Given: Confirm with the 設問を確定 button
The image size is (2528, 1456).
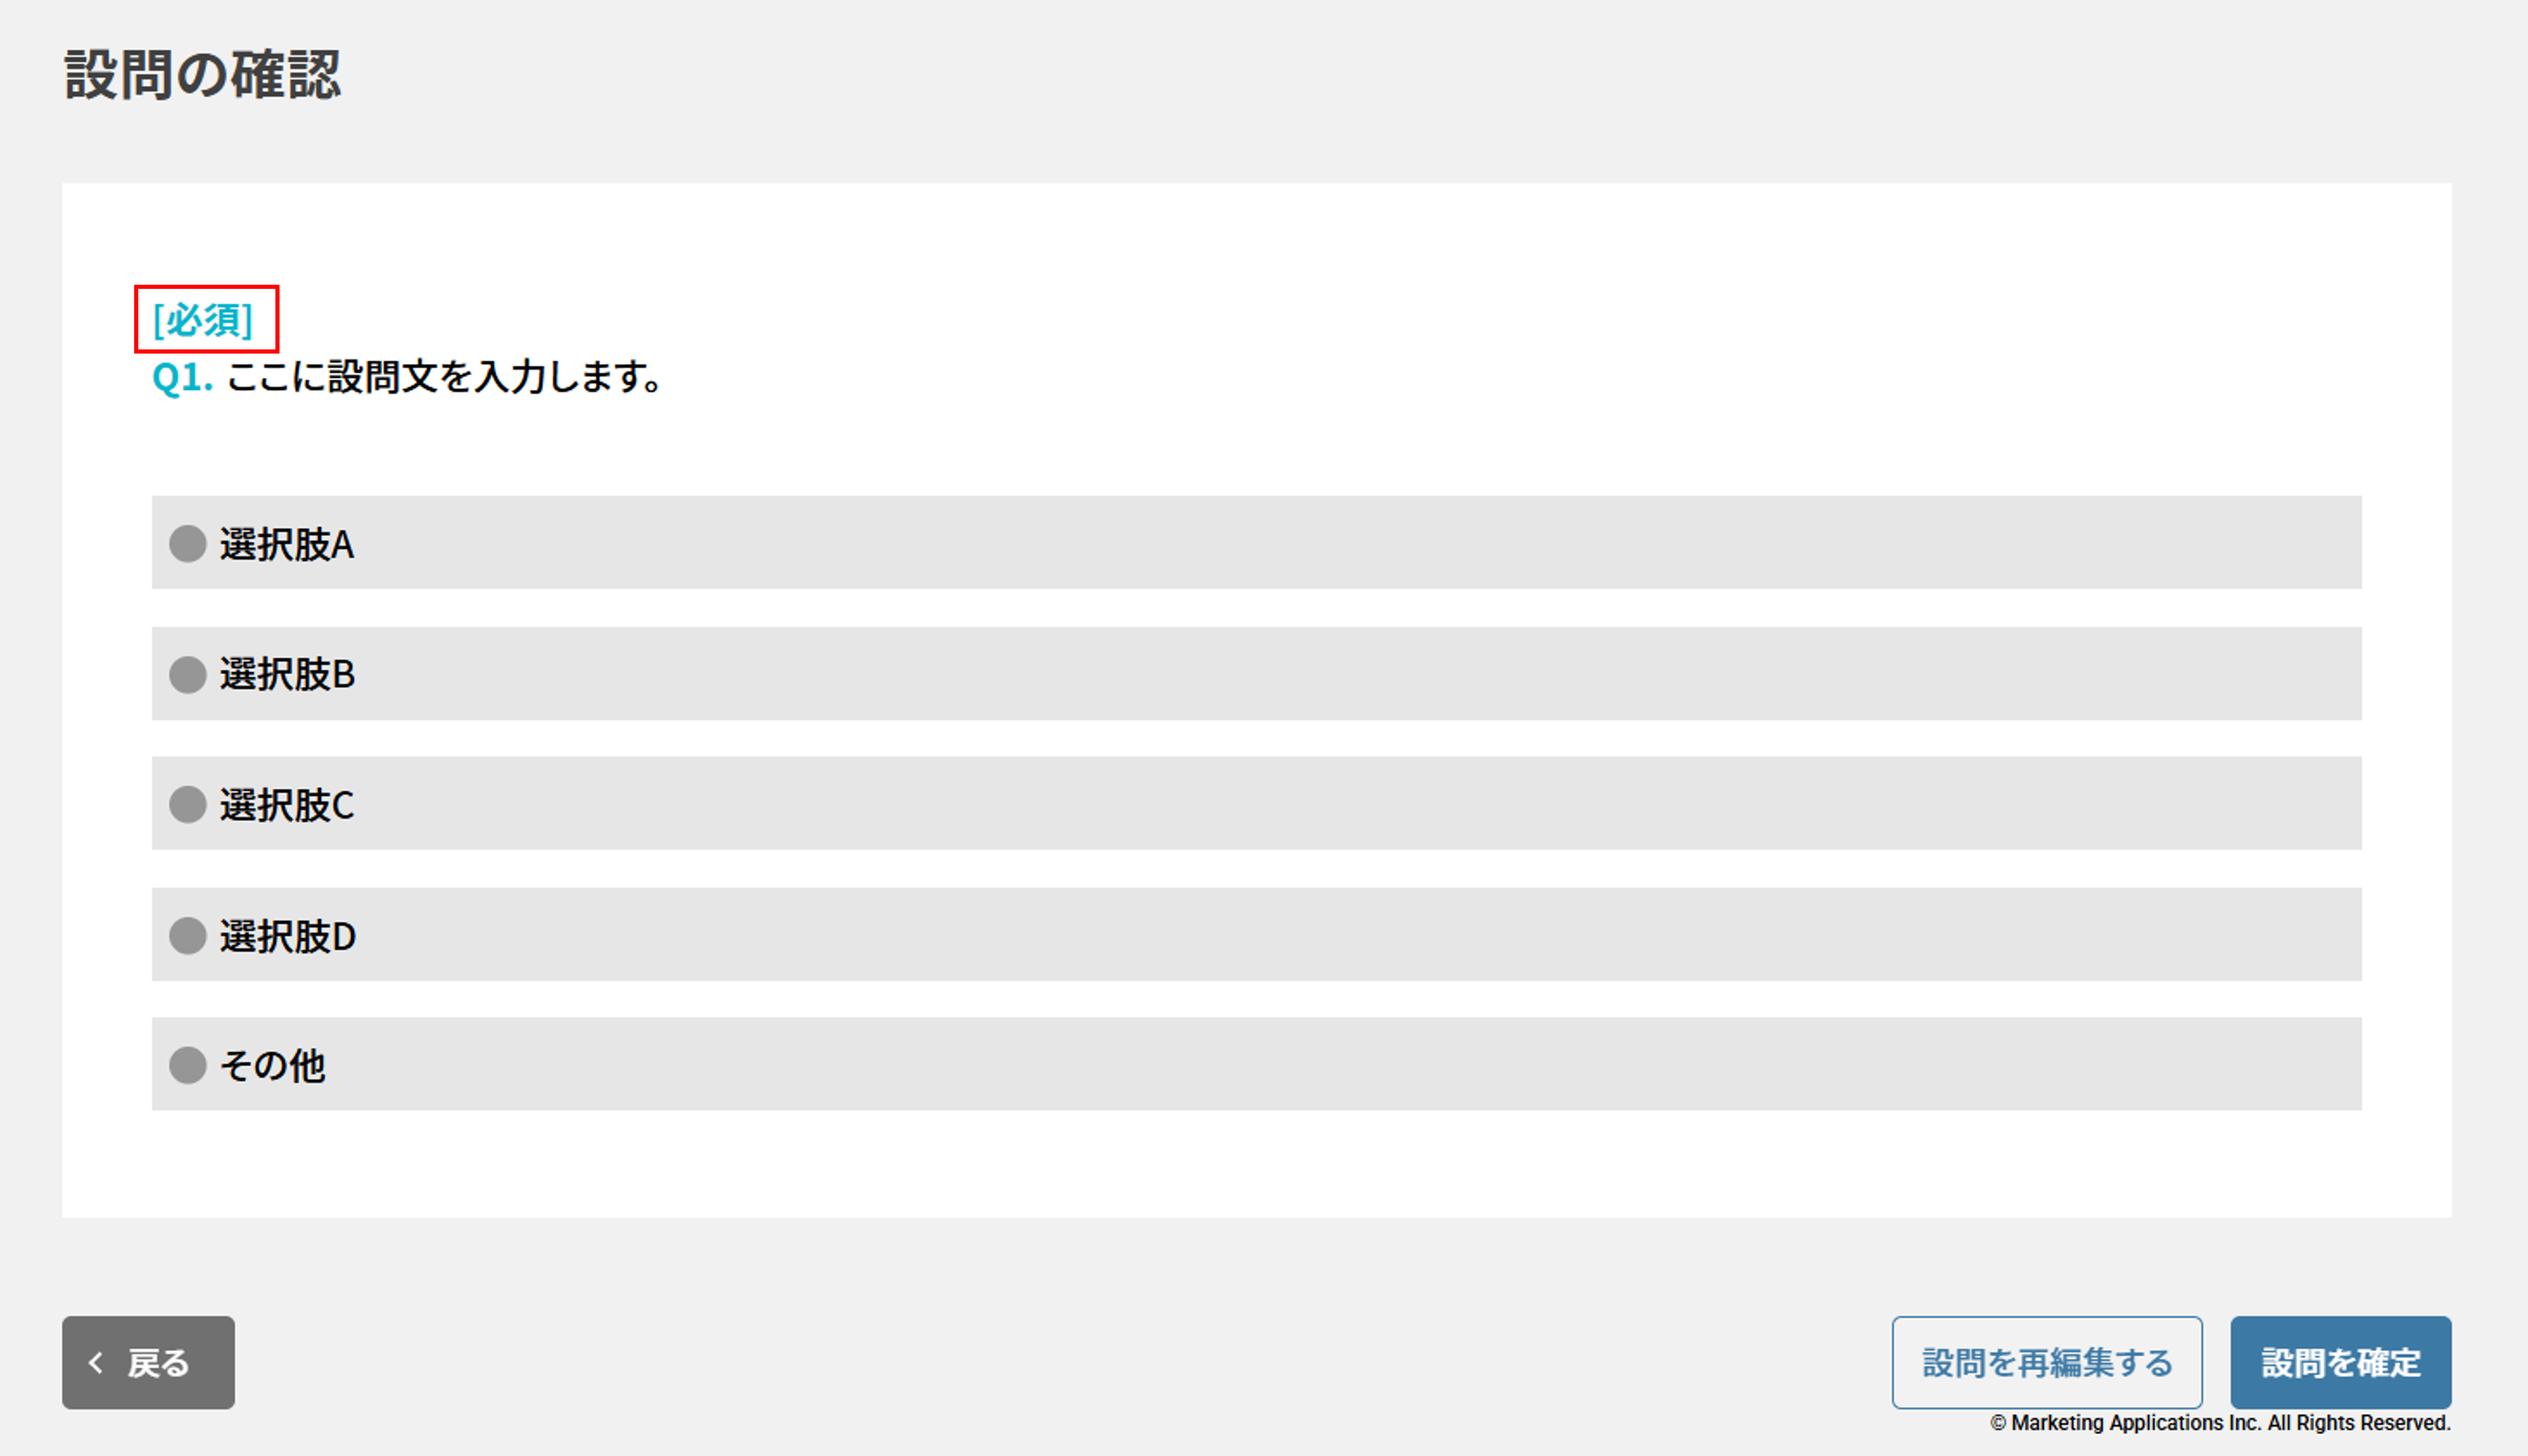Looking at the screenshot, I should (2340, 1363).
